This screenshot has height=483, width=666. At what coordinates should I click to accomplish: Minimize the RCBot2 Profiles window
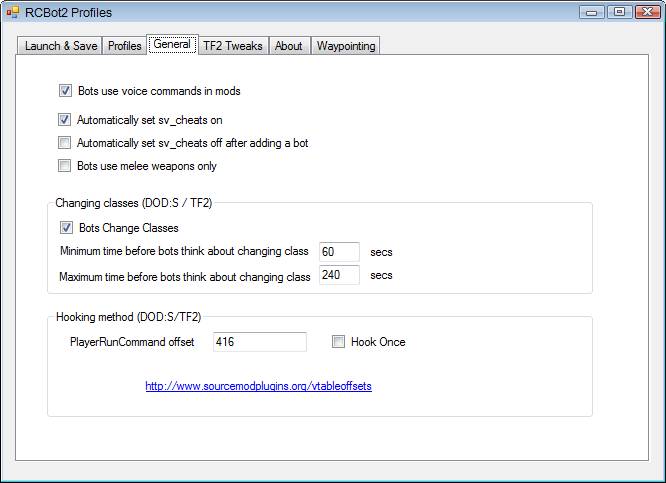(x=592, y=12)
